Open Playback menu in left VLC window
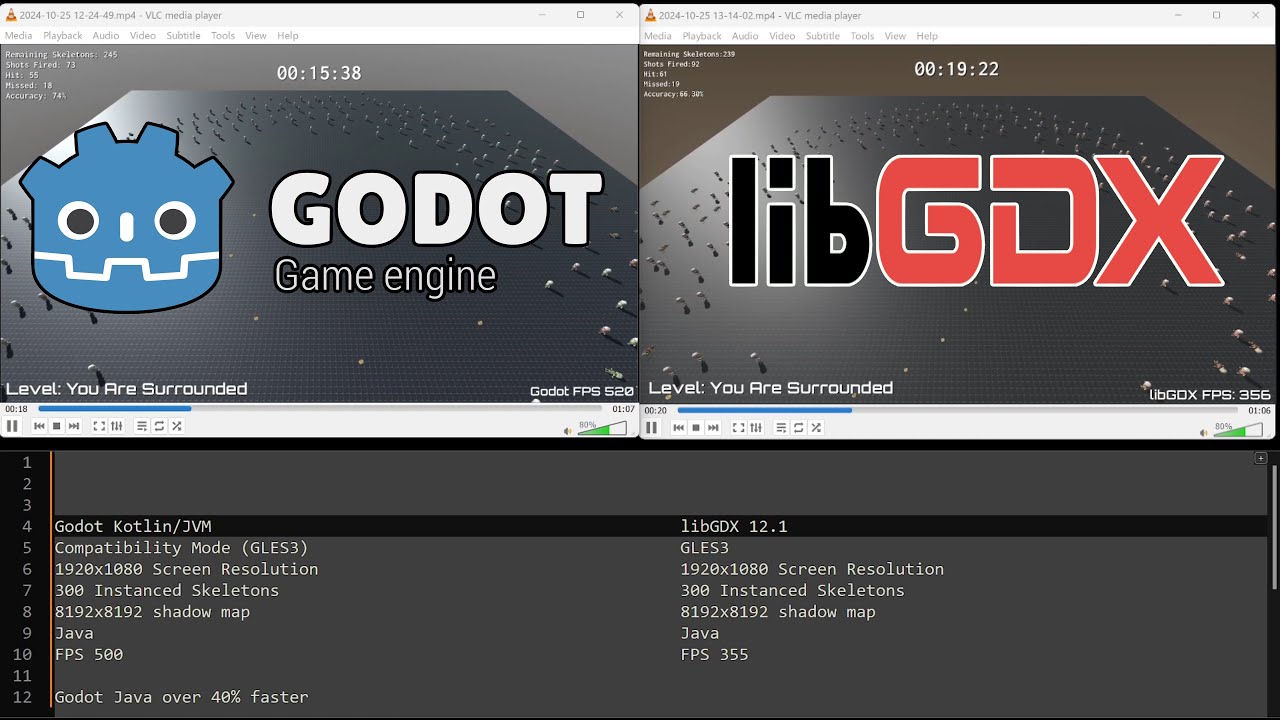 pyautogui.click(x=63, y=35)
